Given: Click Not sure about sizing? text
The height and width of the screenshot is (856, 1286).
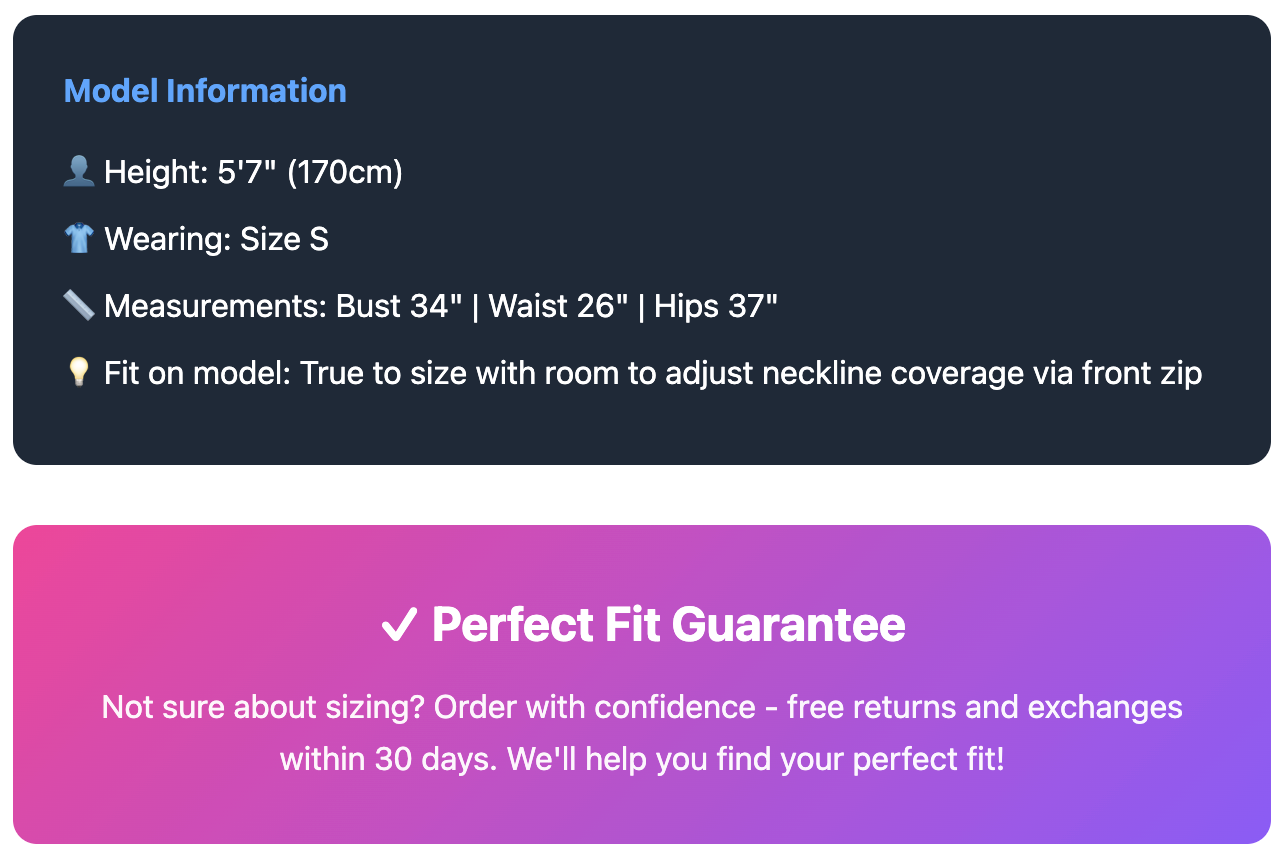Looking at the screenshot, I should pos(264,708).
